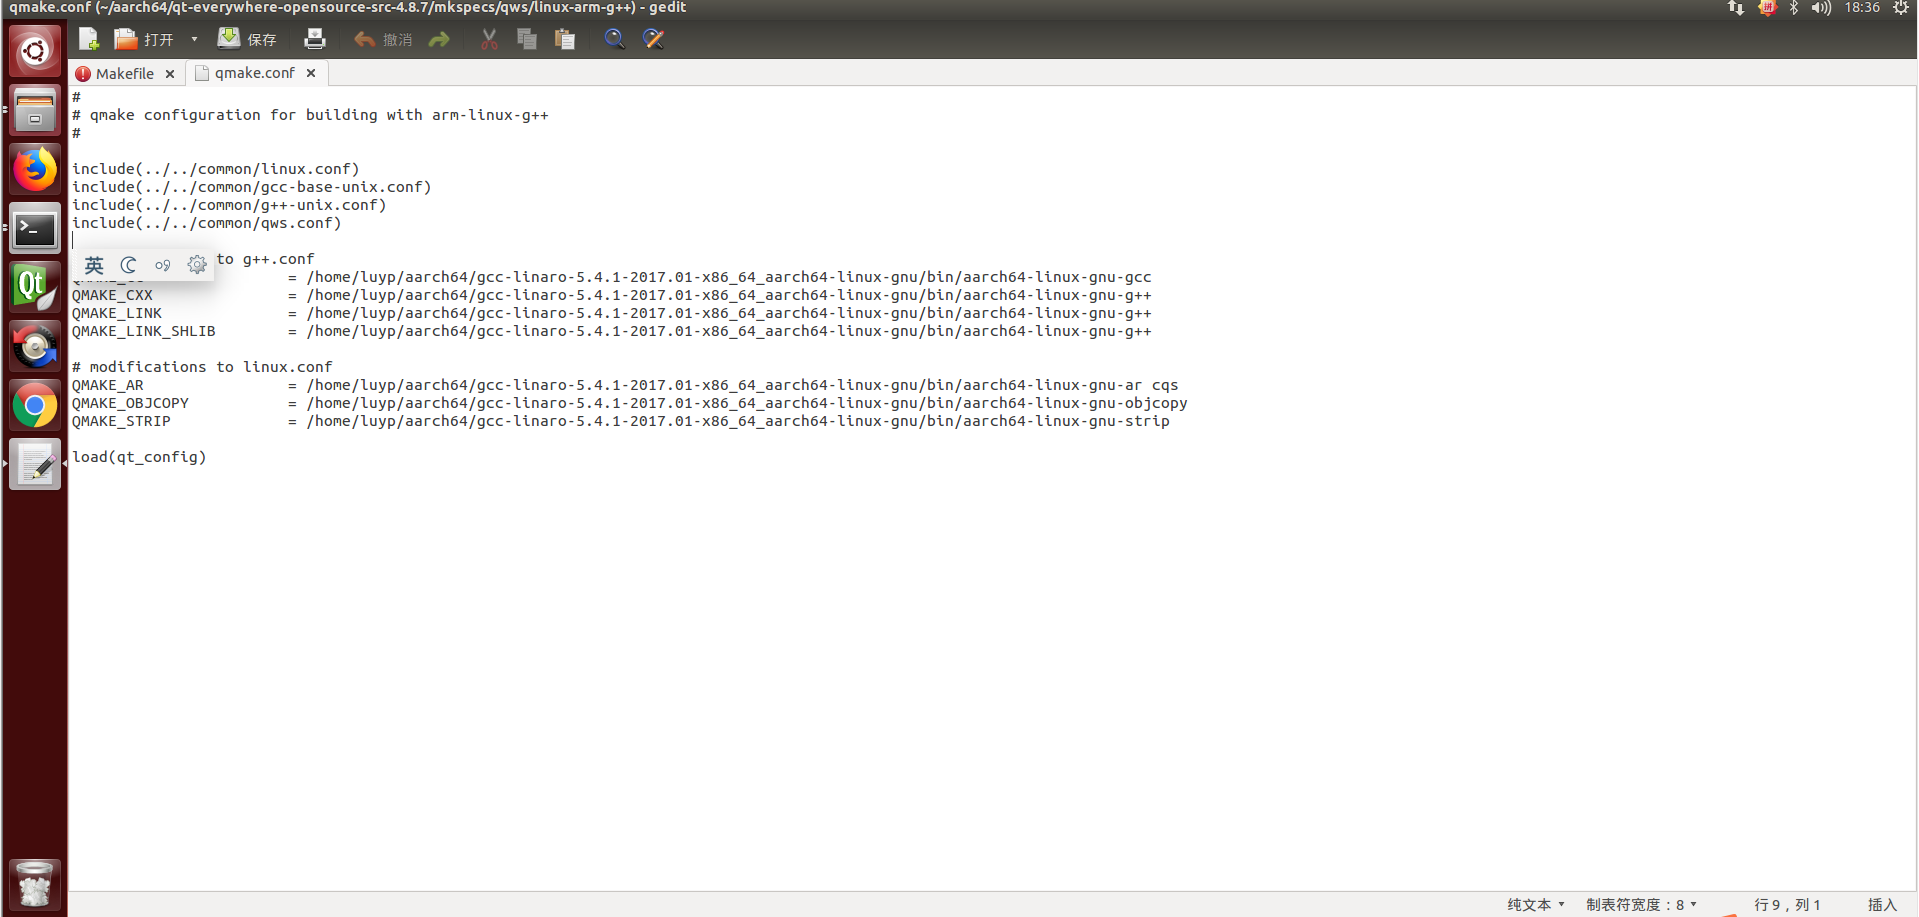This screenshot has height=917, width=1919.
Task: Open the software updater launcher icon
Action: tap(35, 347)
